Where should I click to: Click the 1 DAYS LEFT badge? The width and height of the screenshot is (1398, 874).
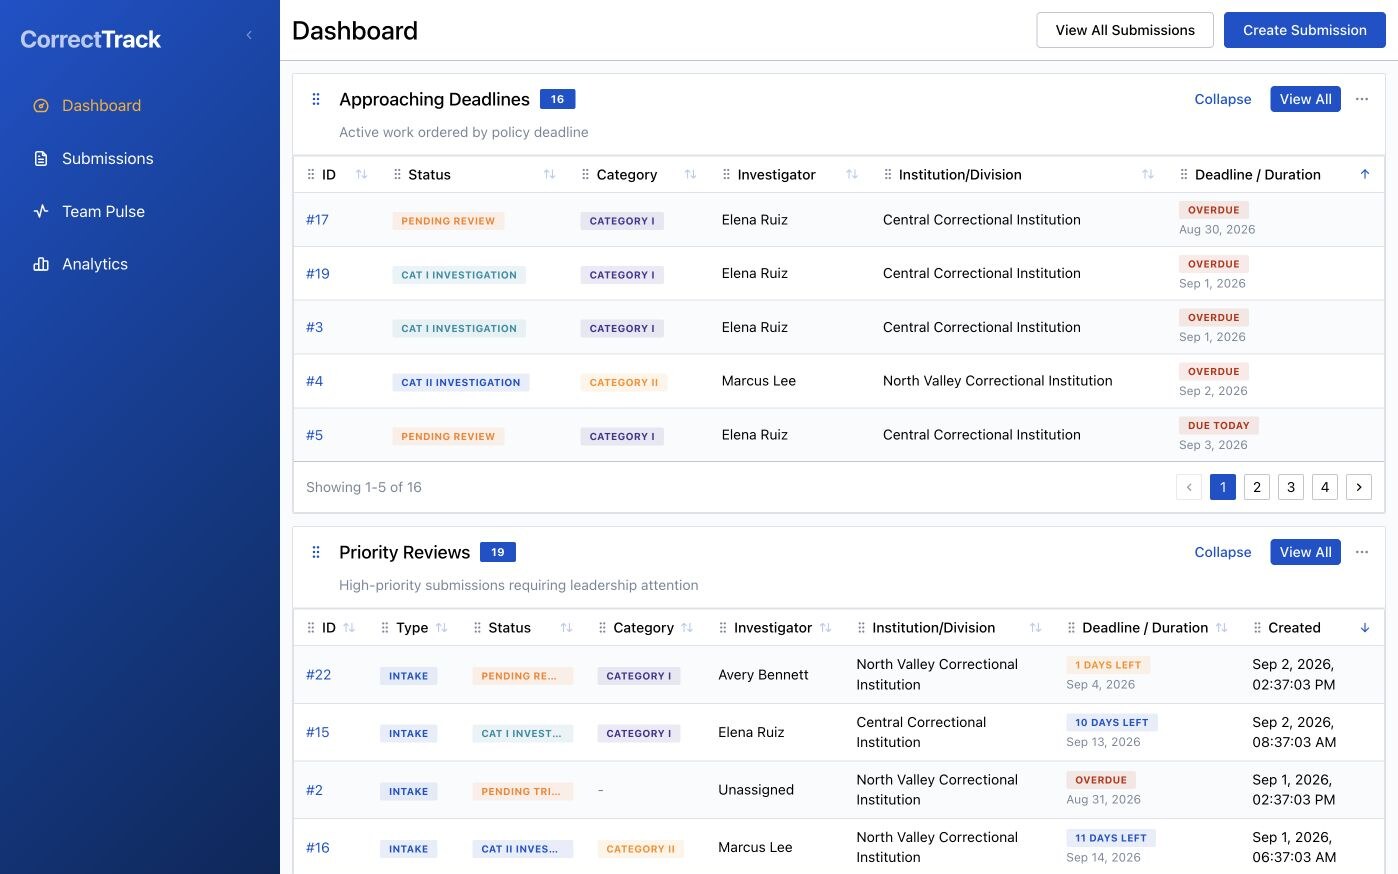click(1108, 664)
